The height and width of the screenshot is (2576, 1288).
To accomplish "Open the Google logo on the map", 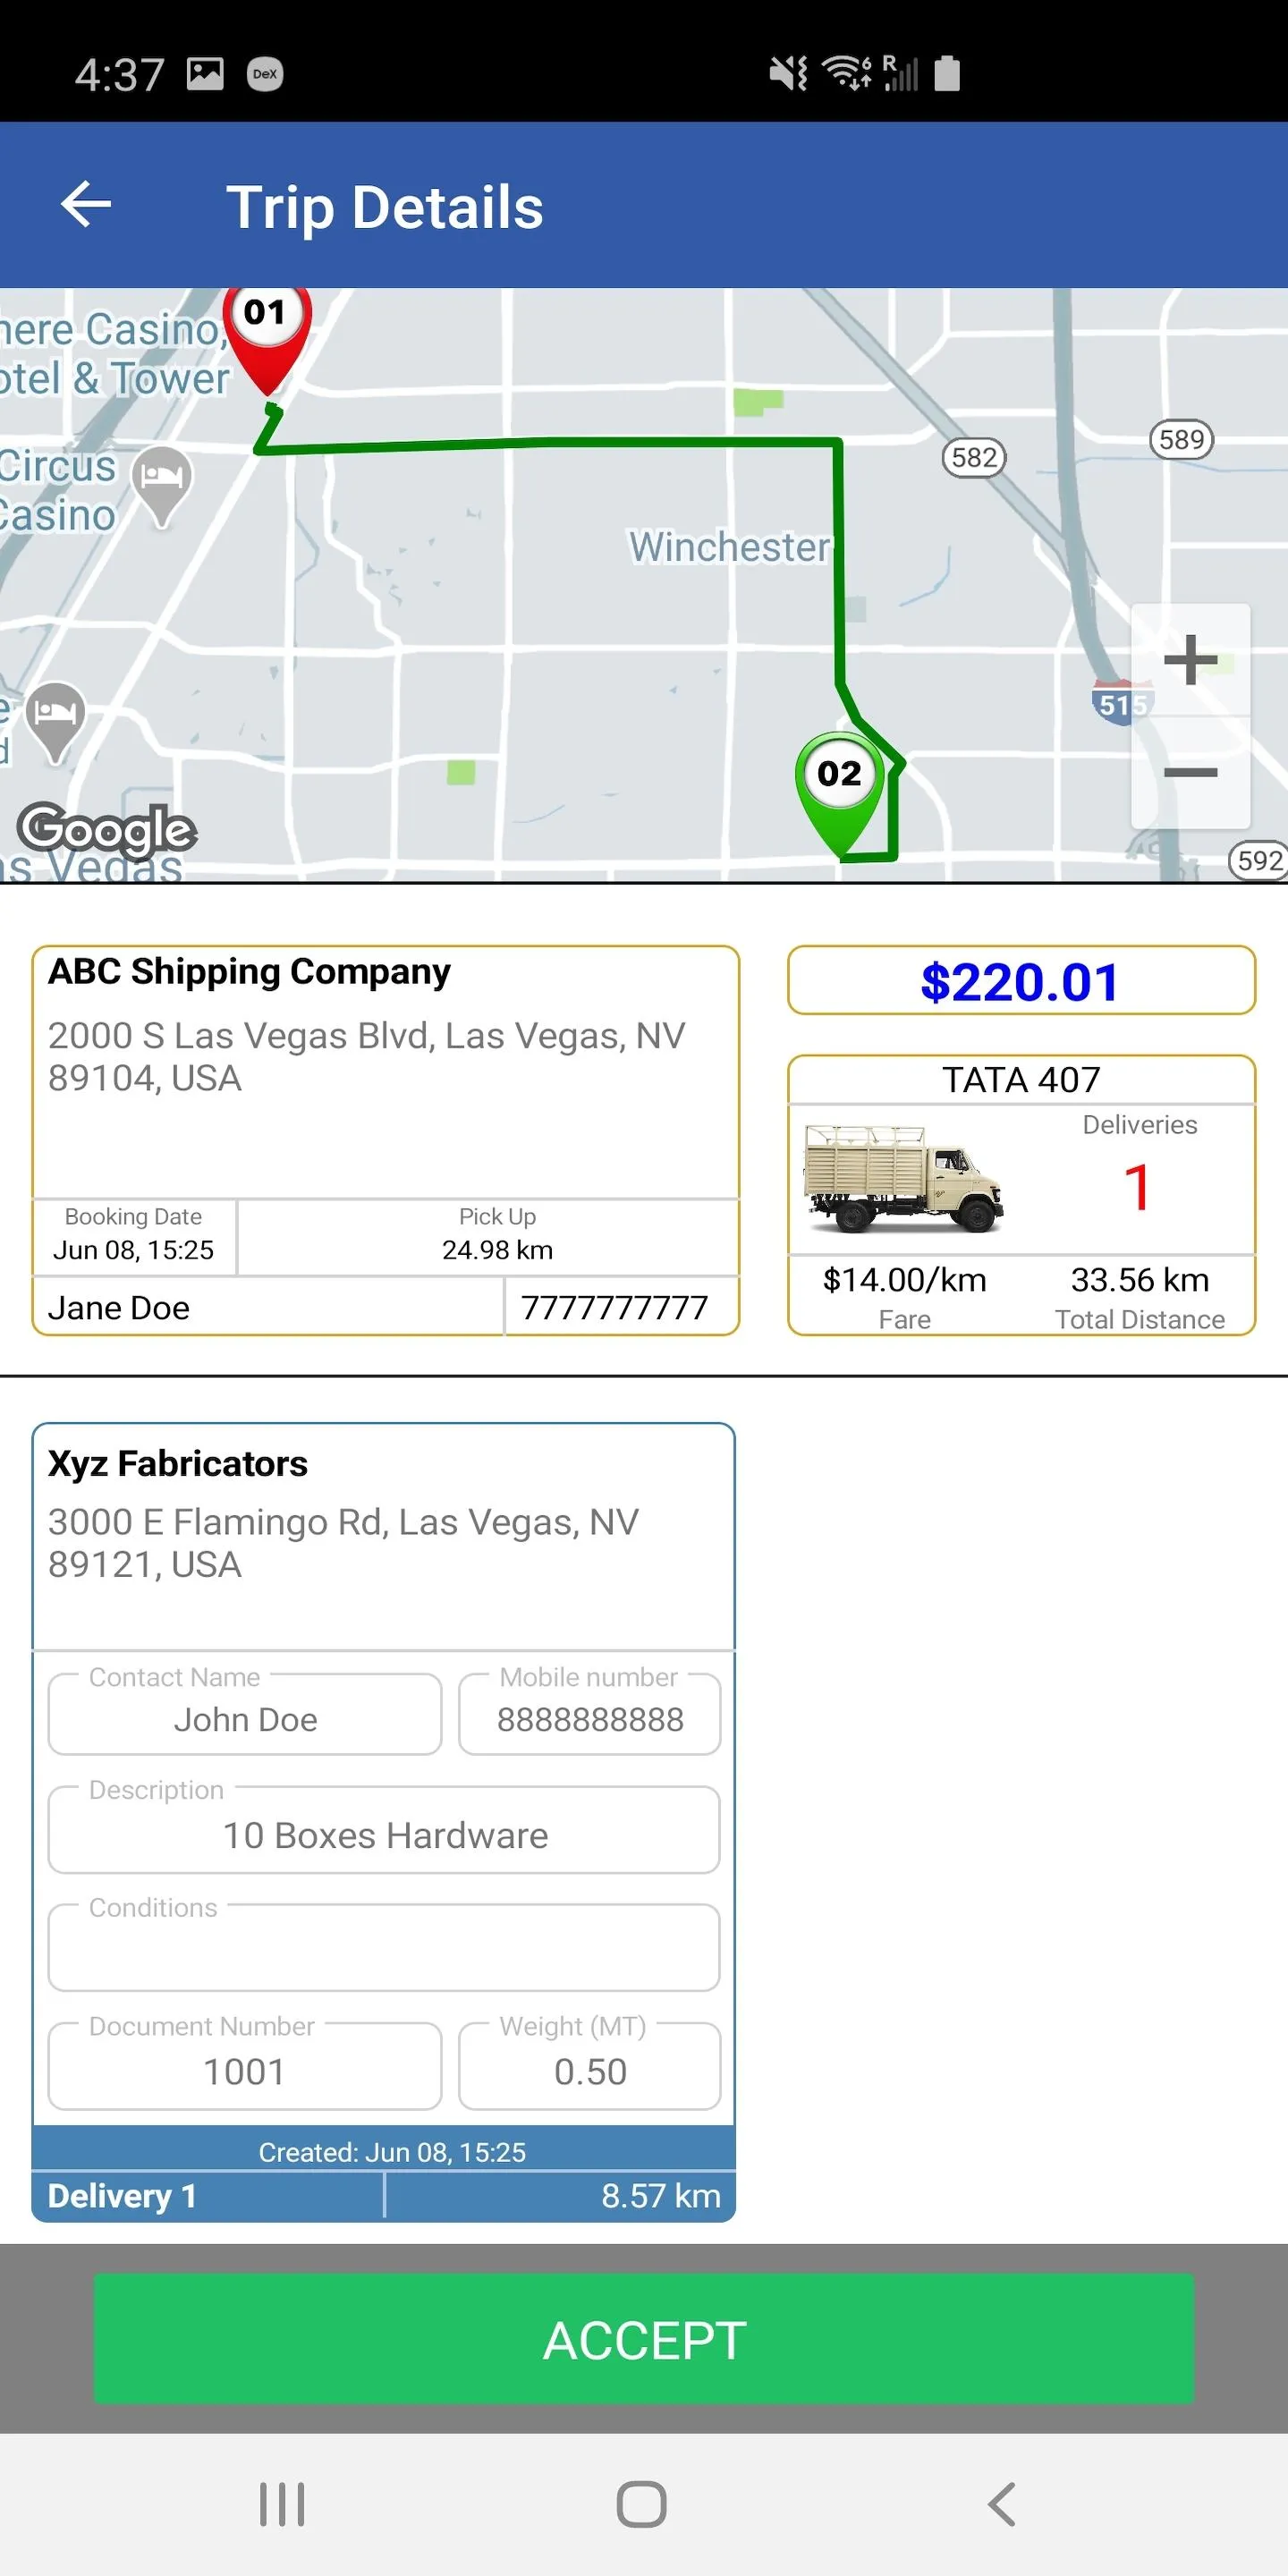I will (107, 830).
